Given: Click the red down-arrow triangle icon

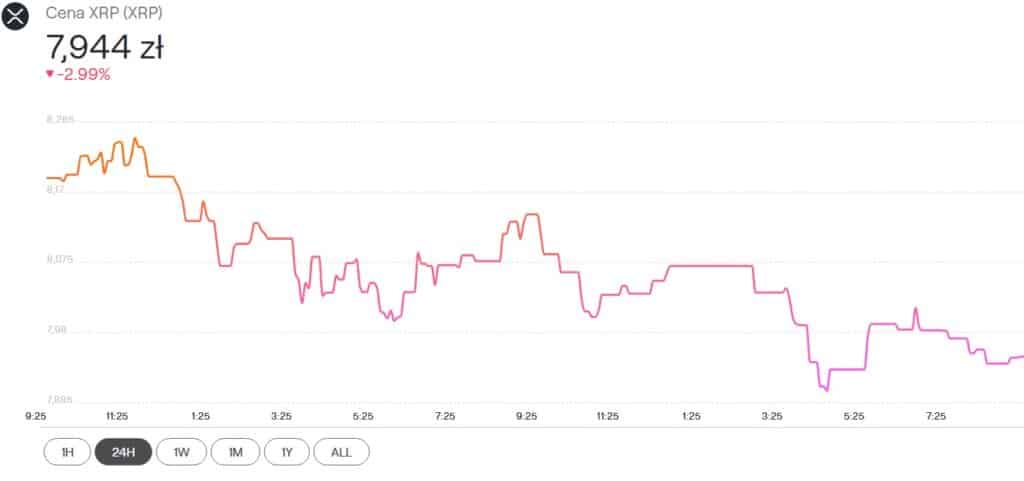Looking at the screenshot, I should (50, 74).
